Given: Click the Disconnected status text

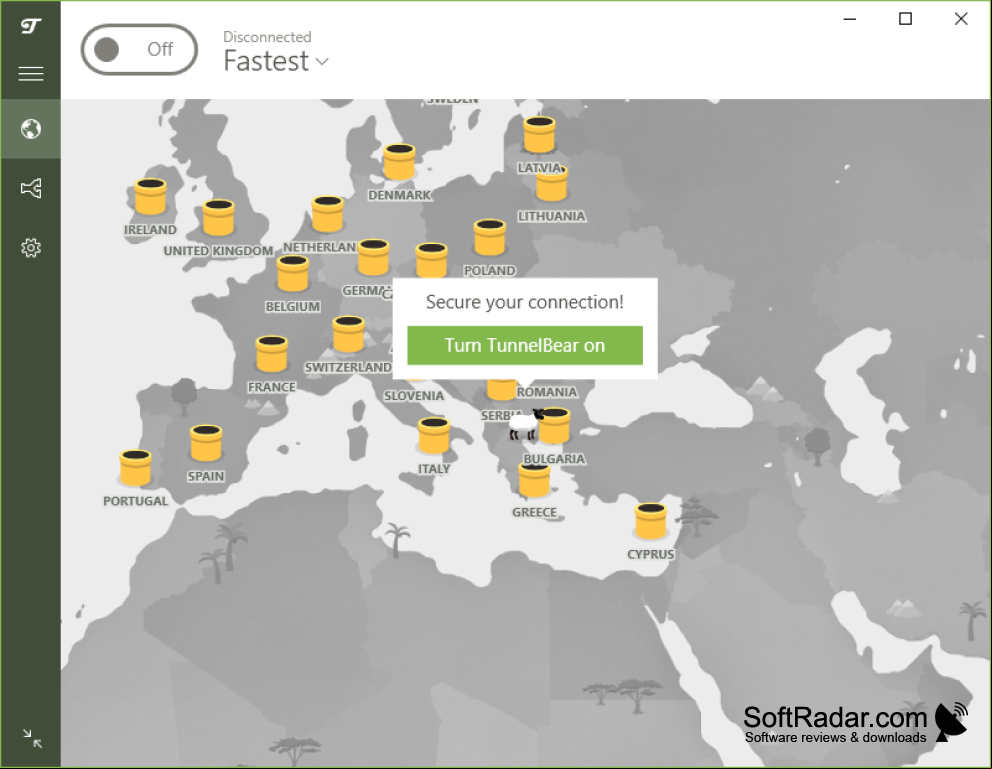Looking at the screenshot, I should [267, 37].
